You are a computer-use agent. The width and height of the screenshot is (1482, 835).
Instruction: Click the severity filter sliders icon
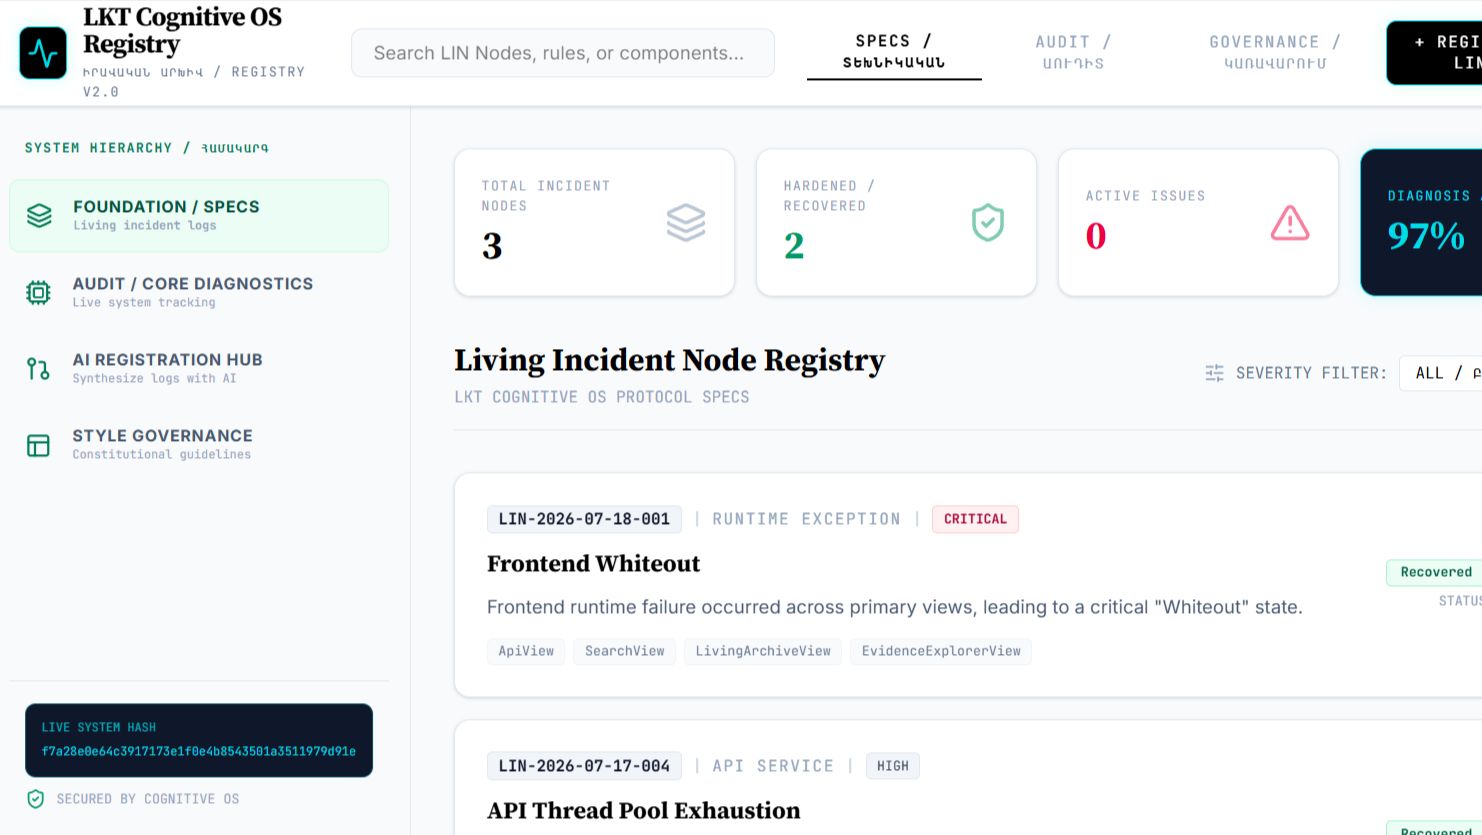pyautogui.click(x=1214, y=373)
